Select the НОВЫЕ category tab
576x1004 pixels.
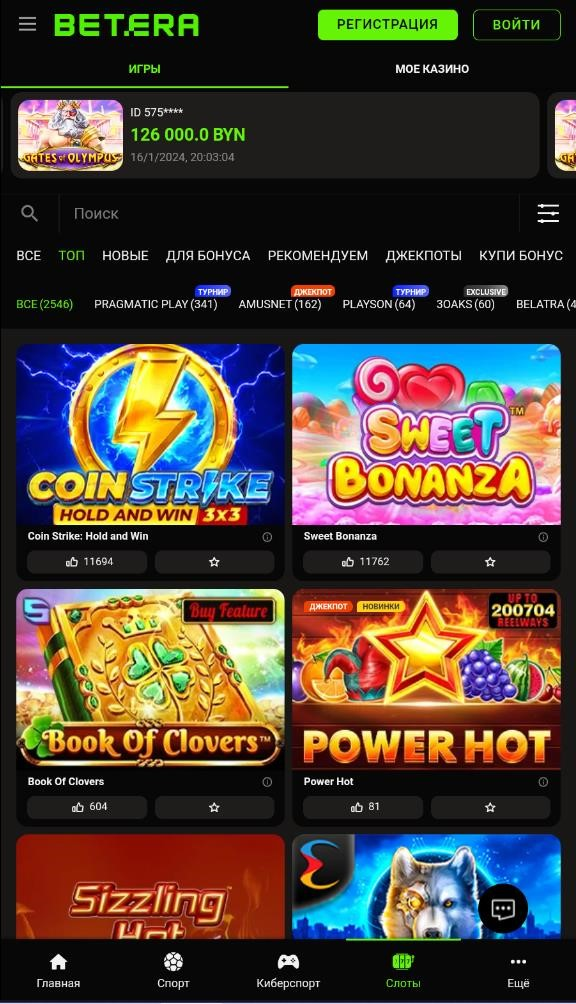coord(125,255)
